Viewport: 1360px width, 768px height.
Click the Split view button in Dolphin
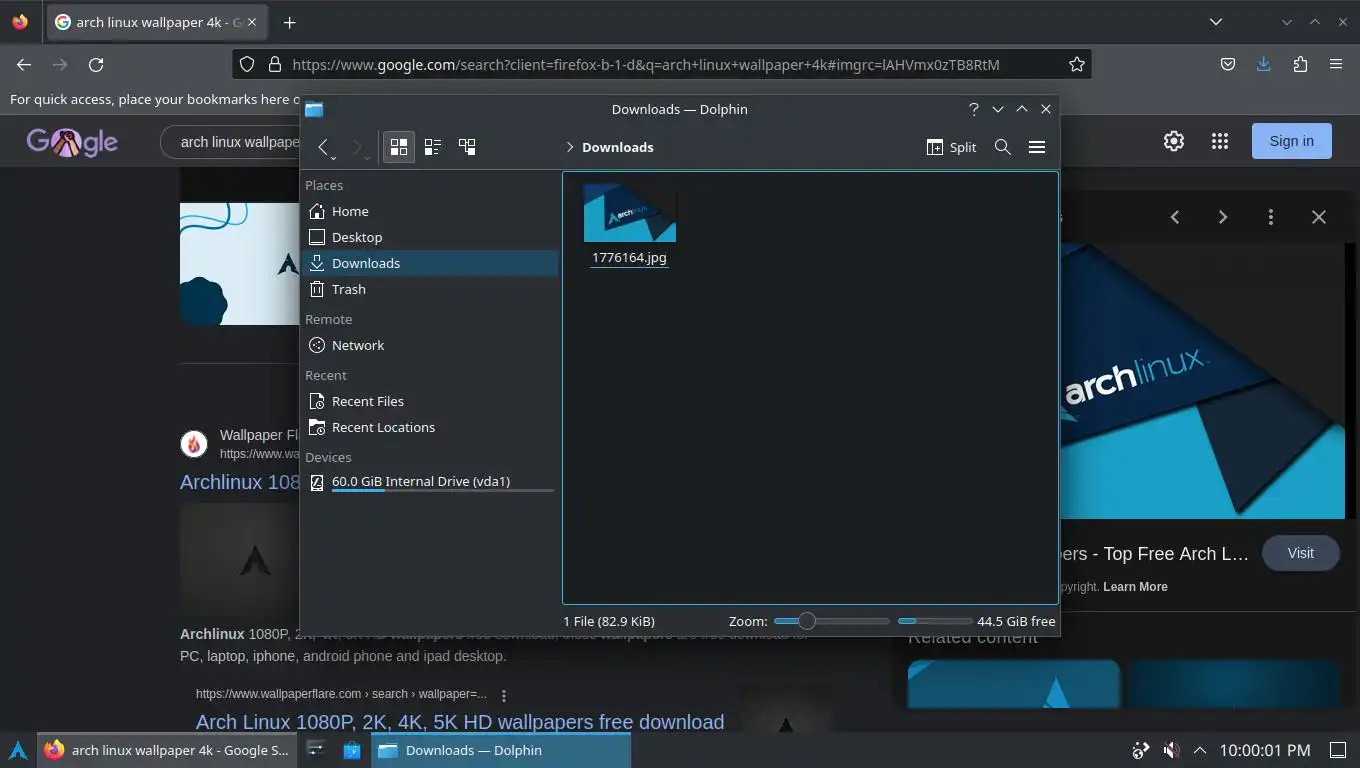tap(951, 147)
